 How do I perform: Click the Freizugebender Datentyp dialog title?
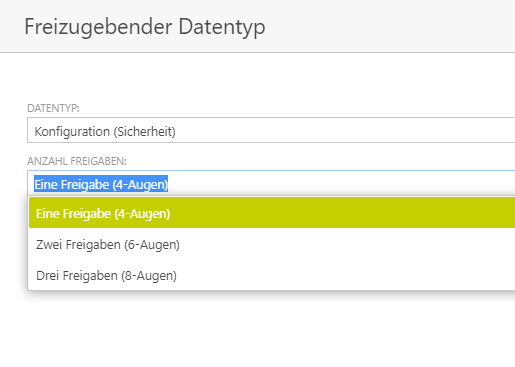point(145,27)
